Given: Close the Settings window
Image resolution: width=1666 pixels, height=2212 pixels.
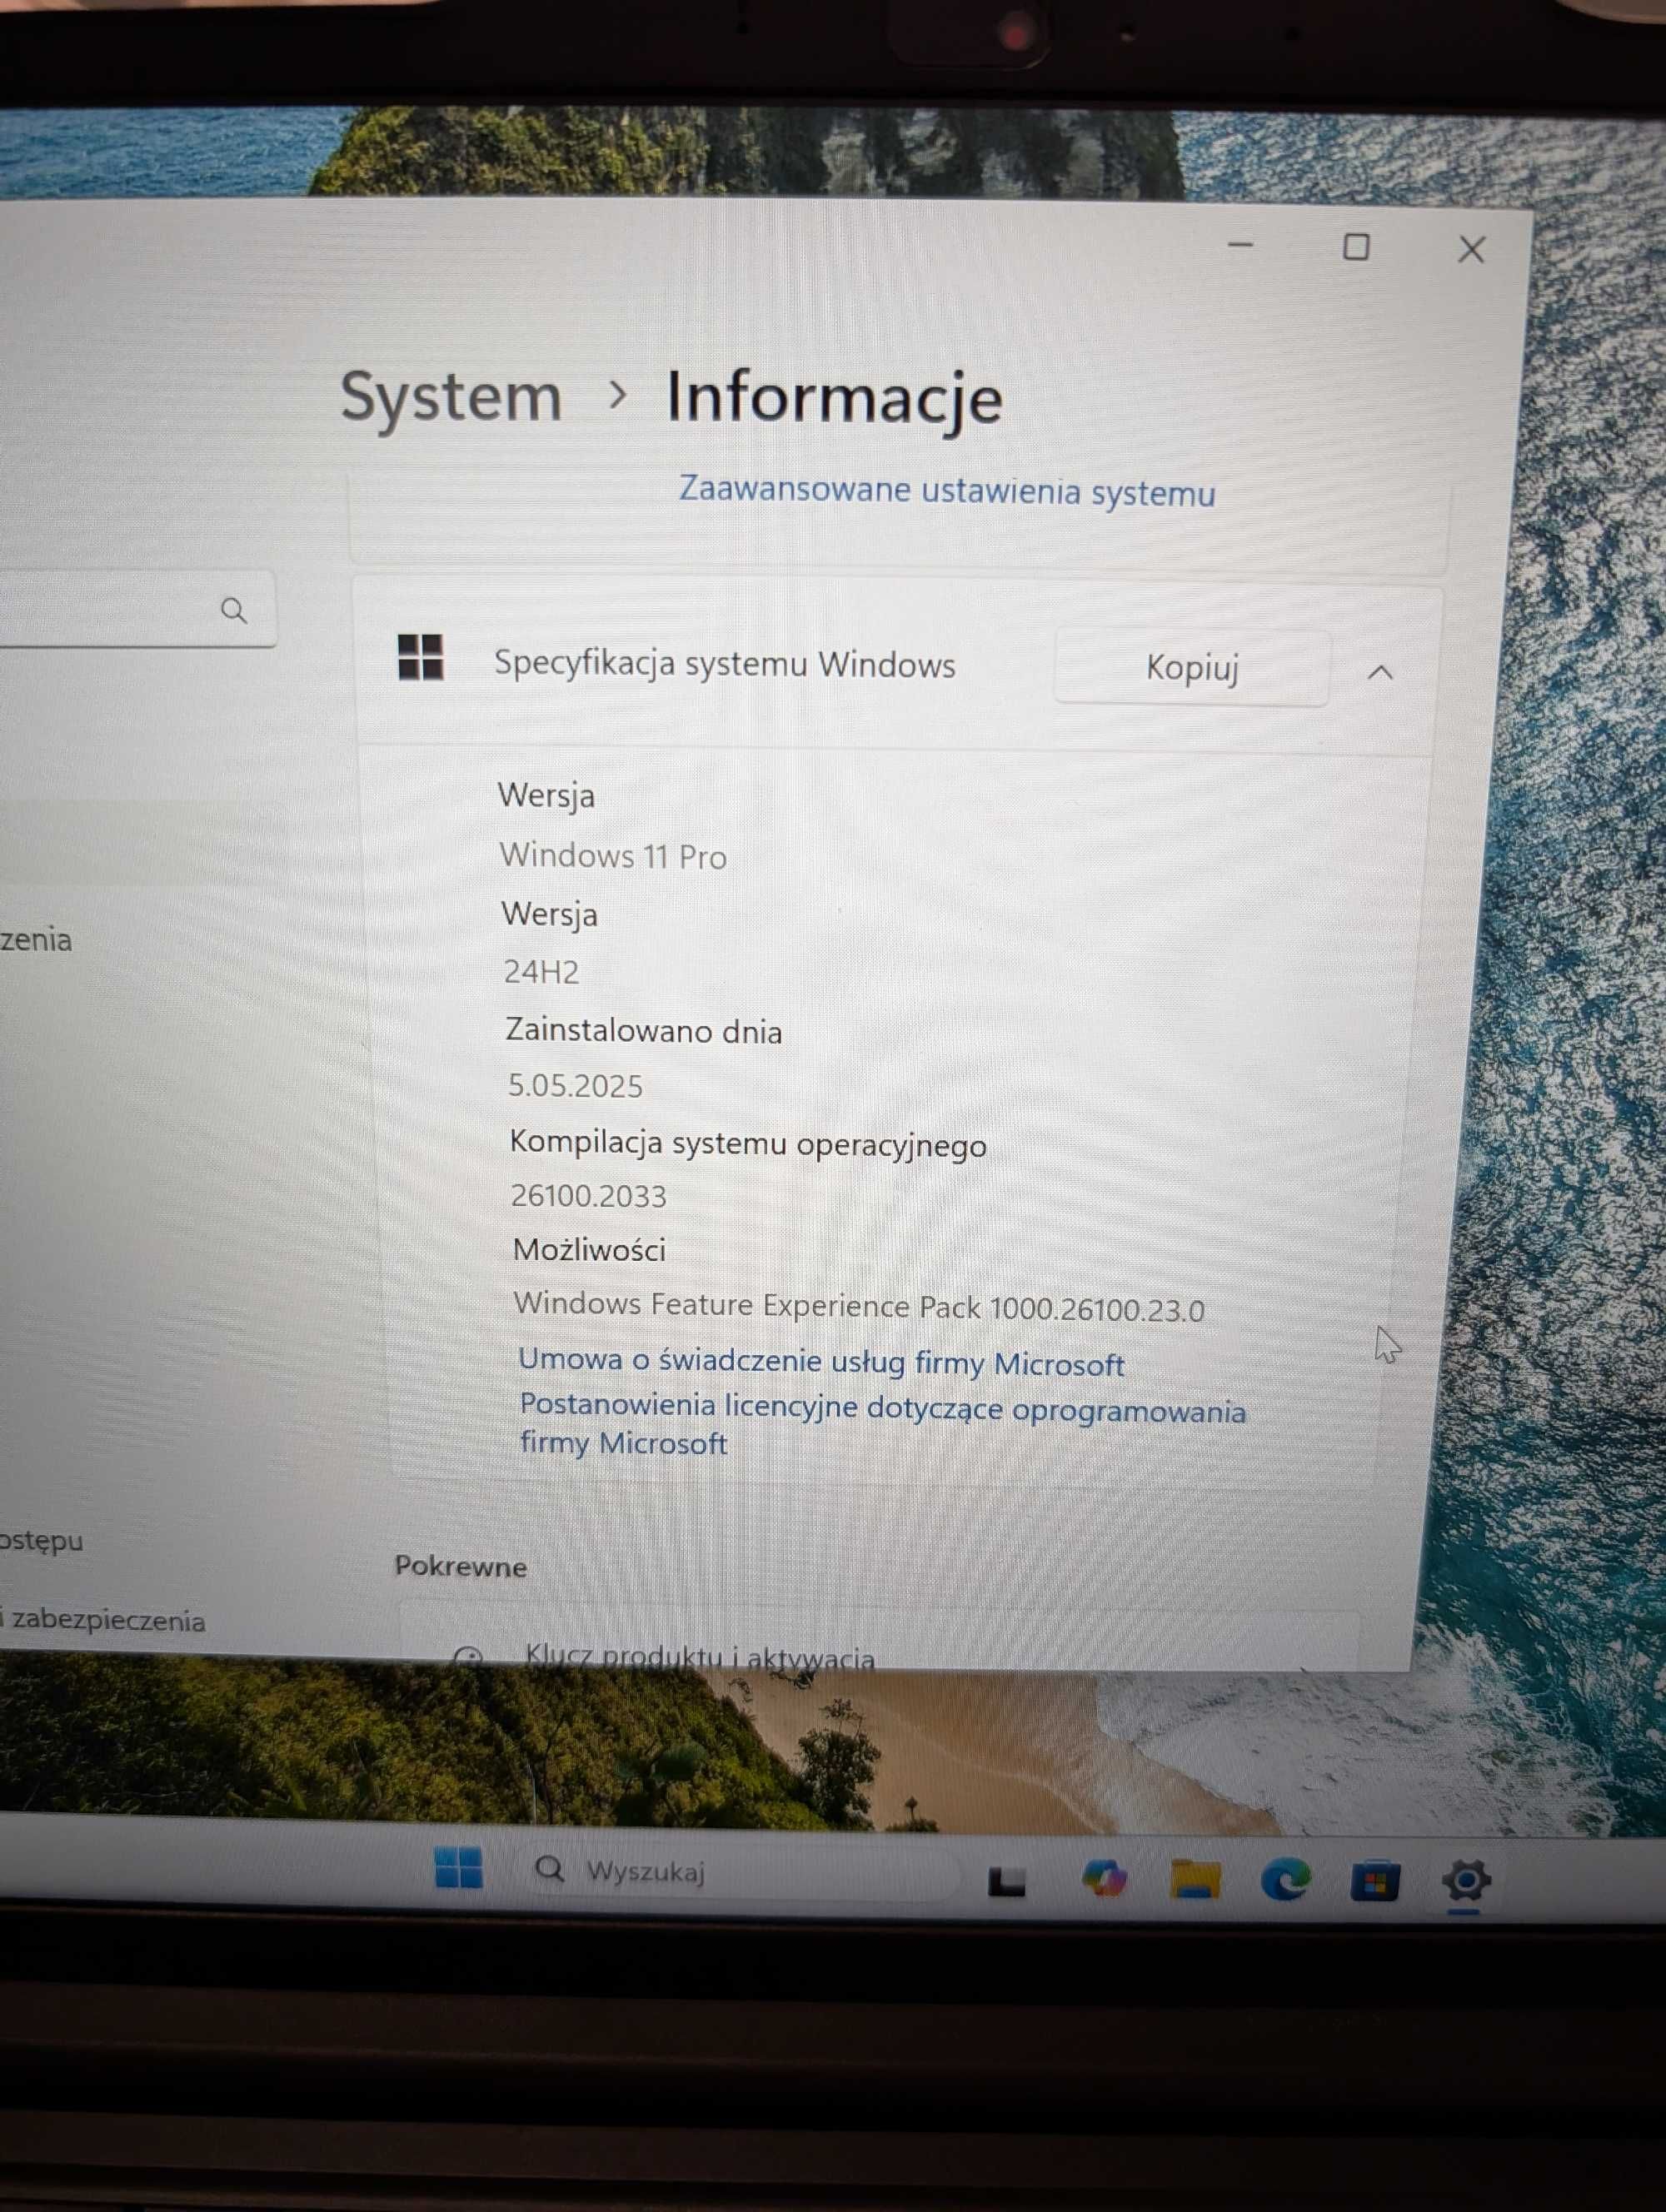Looking at the screenshot, I should 1471,249.
